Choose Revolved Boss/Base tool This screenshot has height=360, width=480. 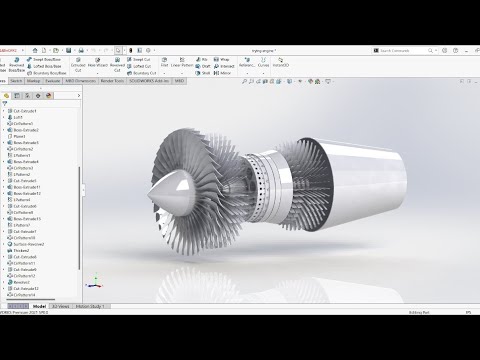[x=16, y=64]
